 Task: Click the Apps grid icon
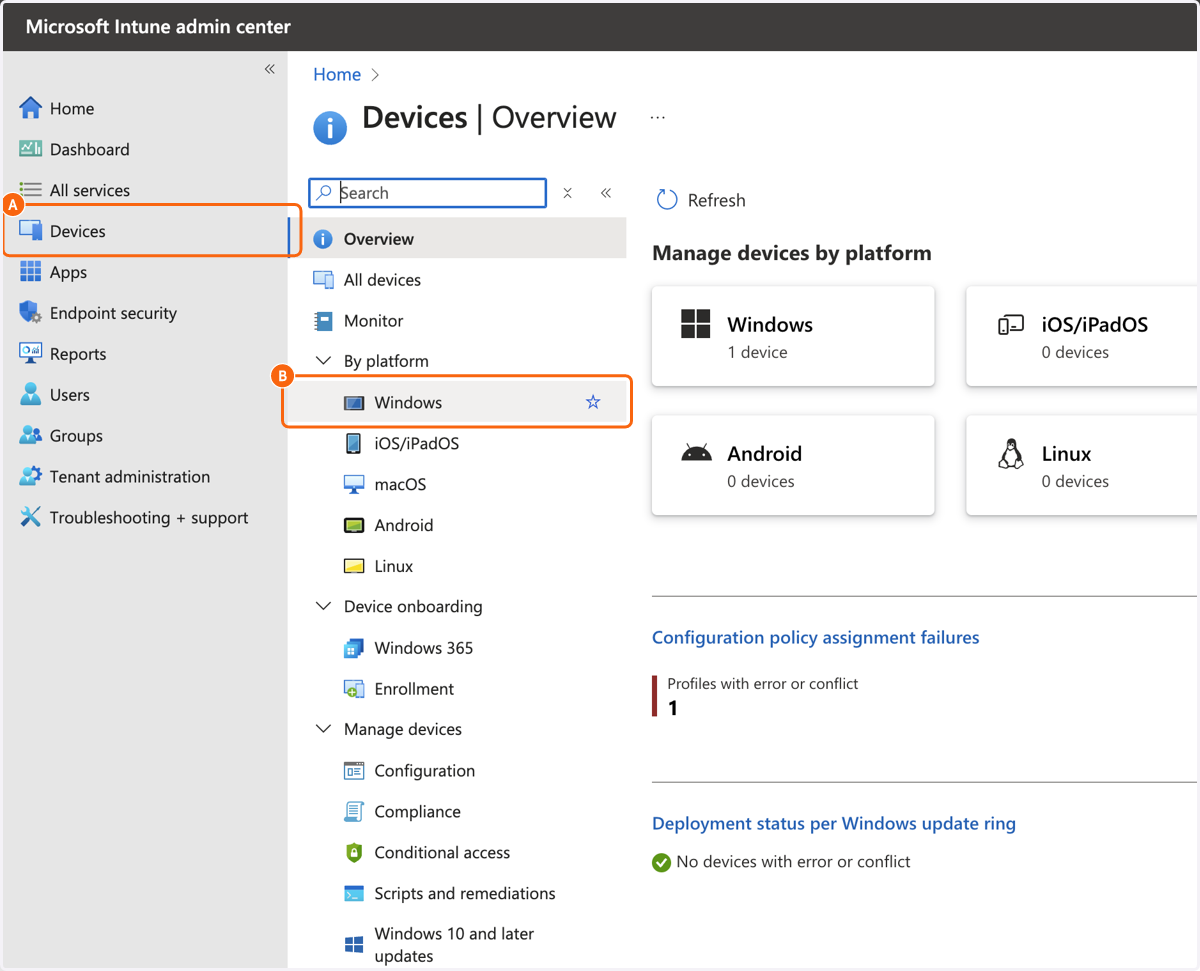point(31,272)
